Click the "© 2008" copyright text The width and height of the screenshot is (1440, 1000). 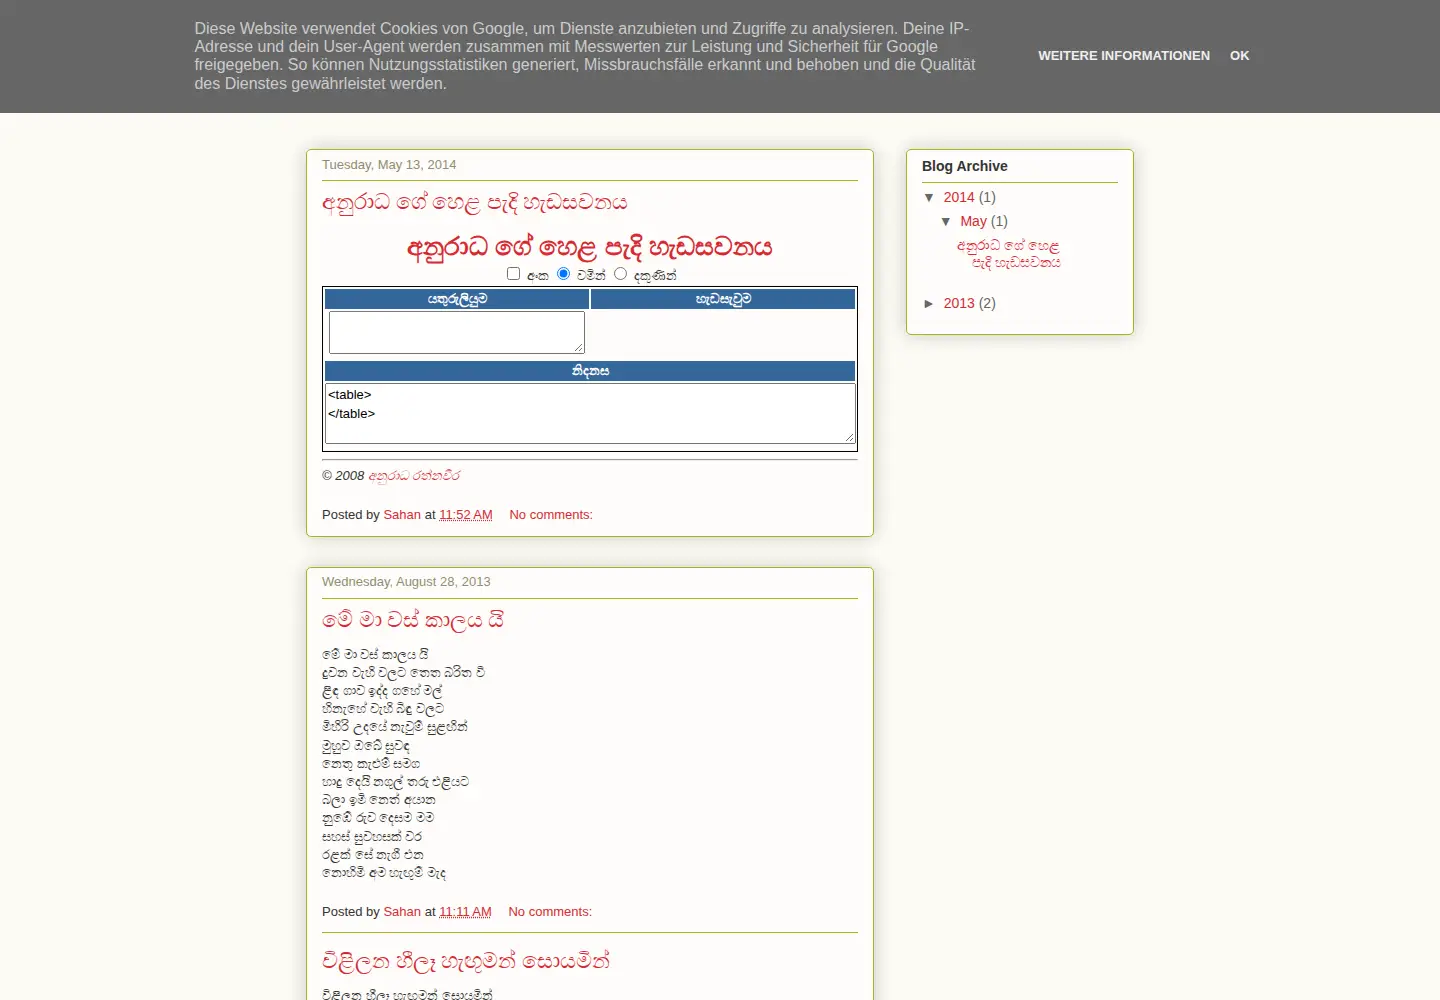(343, 476)
